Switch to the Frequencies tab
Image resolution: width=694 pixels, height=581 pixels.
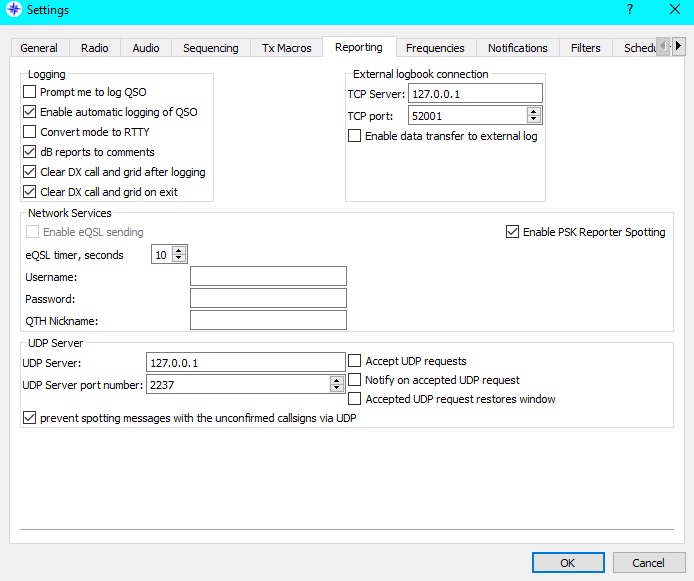click(435, 48)
